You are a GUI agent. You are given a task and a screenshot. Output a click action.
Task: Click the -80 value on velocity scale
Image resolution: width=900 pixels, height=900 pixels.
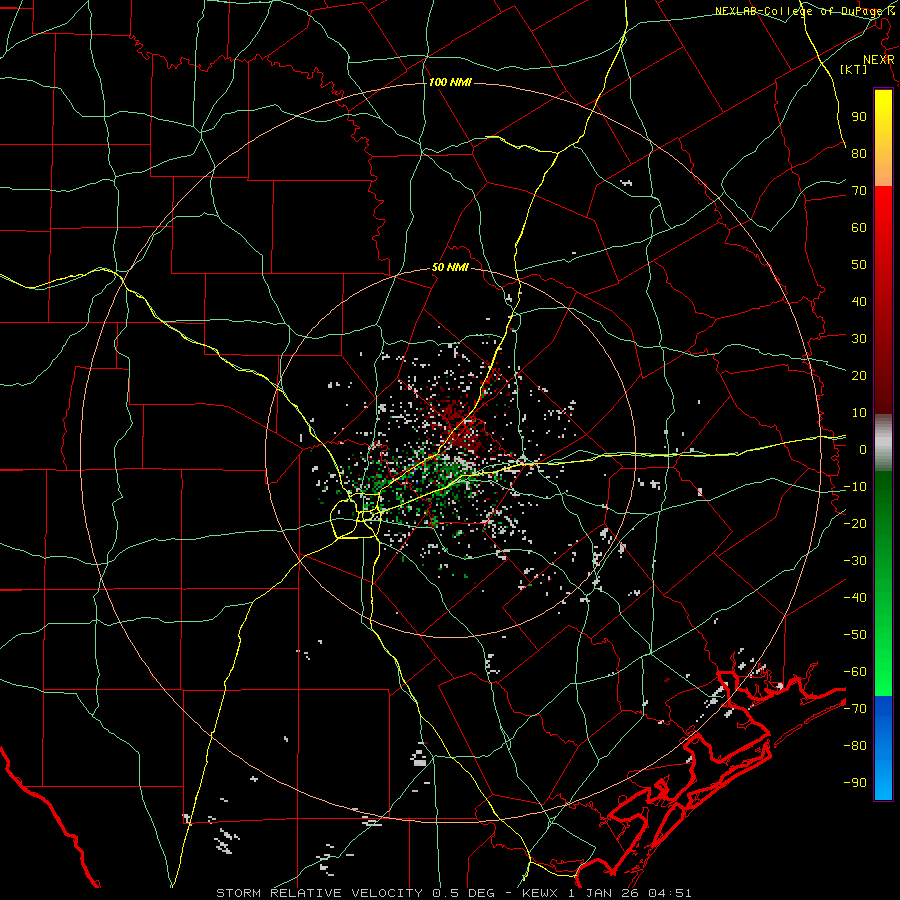pyautogui.click(x=855, y=746)
